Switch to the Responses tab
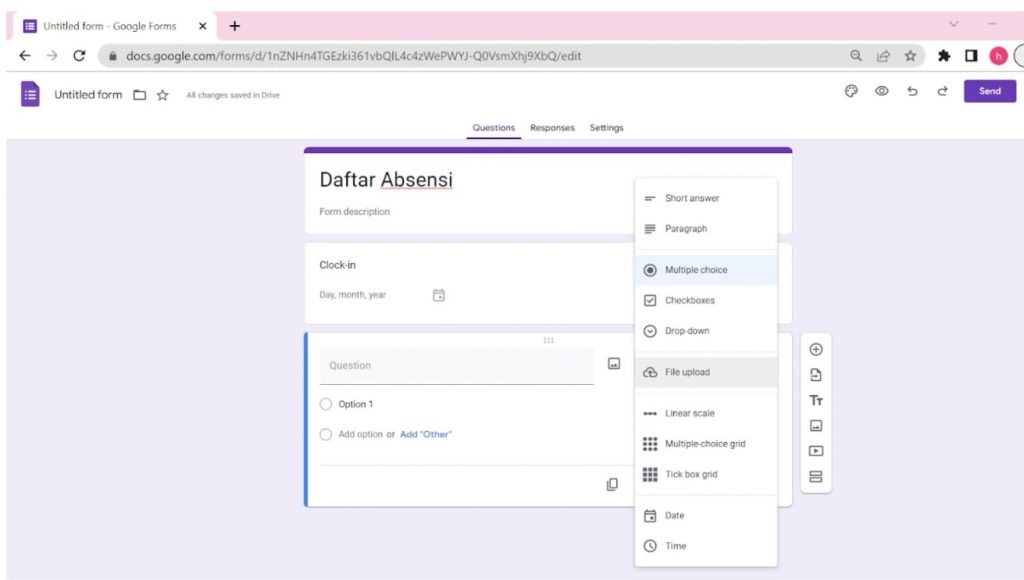 (551, 128)
